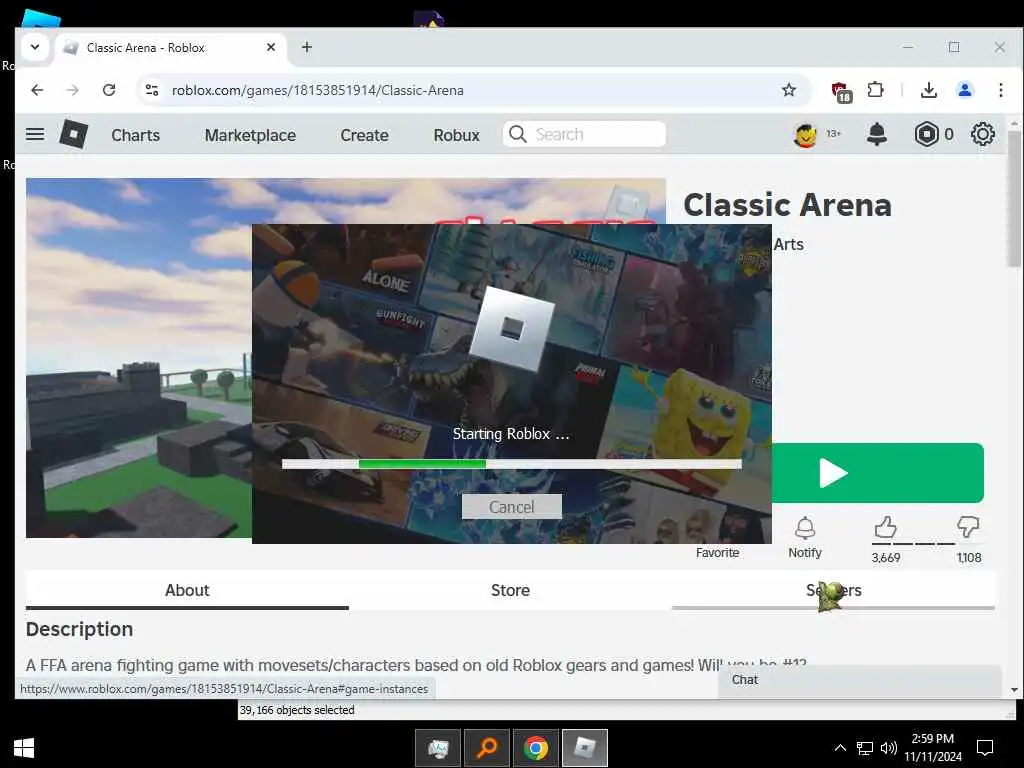Open the tab search dropdown arrow

35,47
